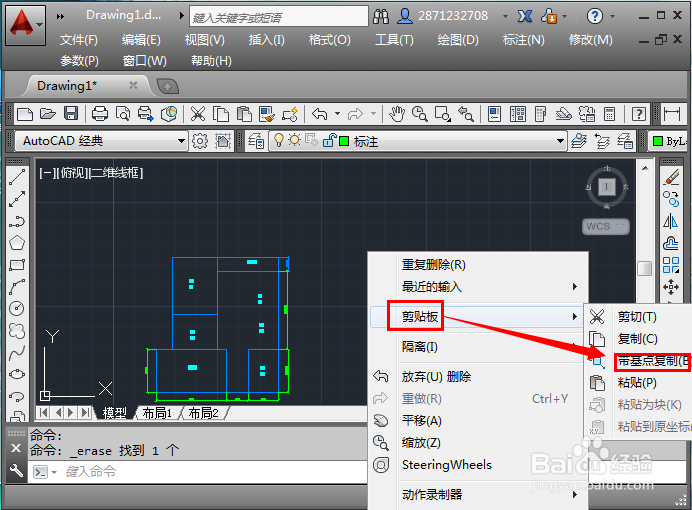Select the Mirror modify tool
This screenshot has width=692, height=510.
pyautogui.click(x=671, y=221)
